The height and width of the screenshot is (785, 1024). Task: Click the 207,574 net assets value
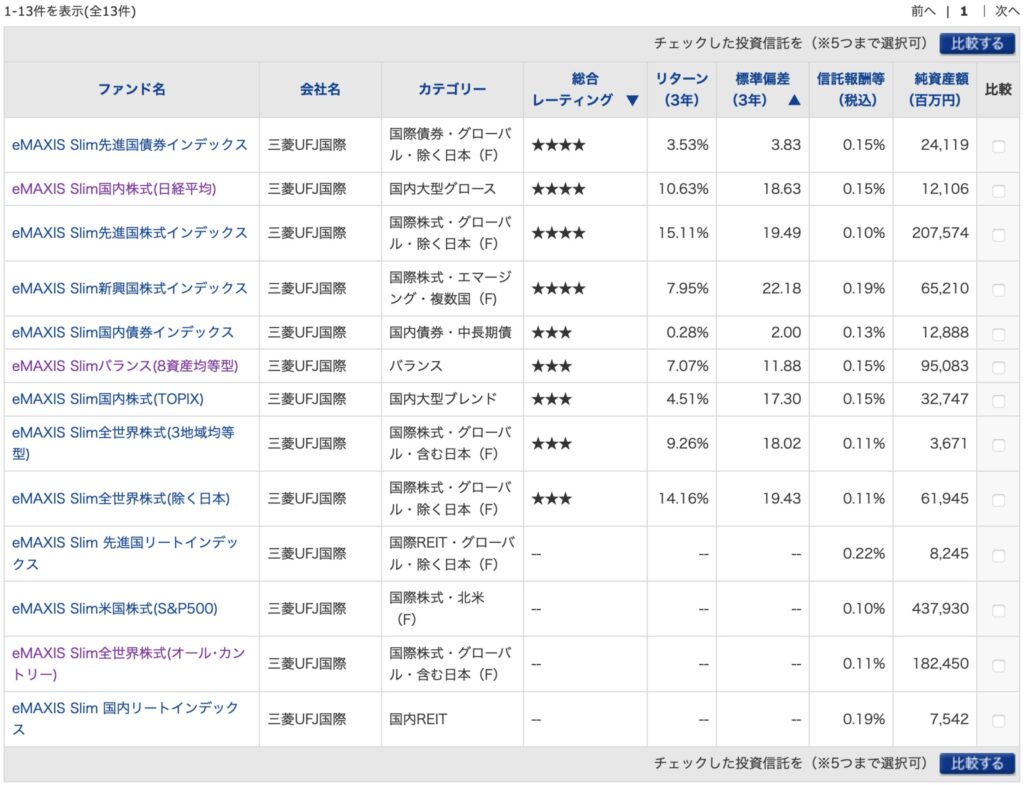[x=940, y=233]
